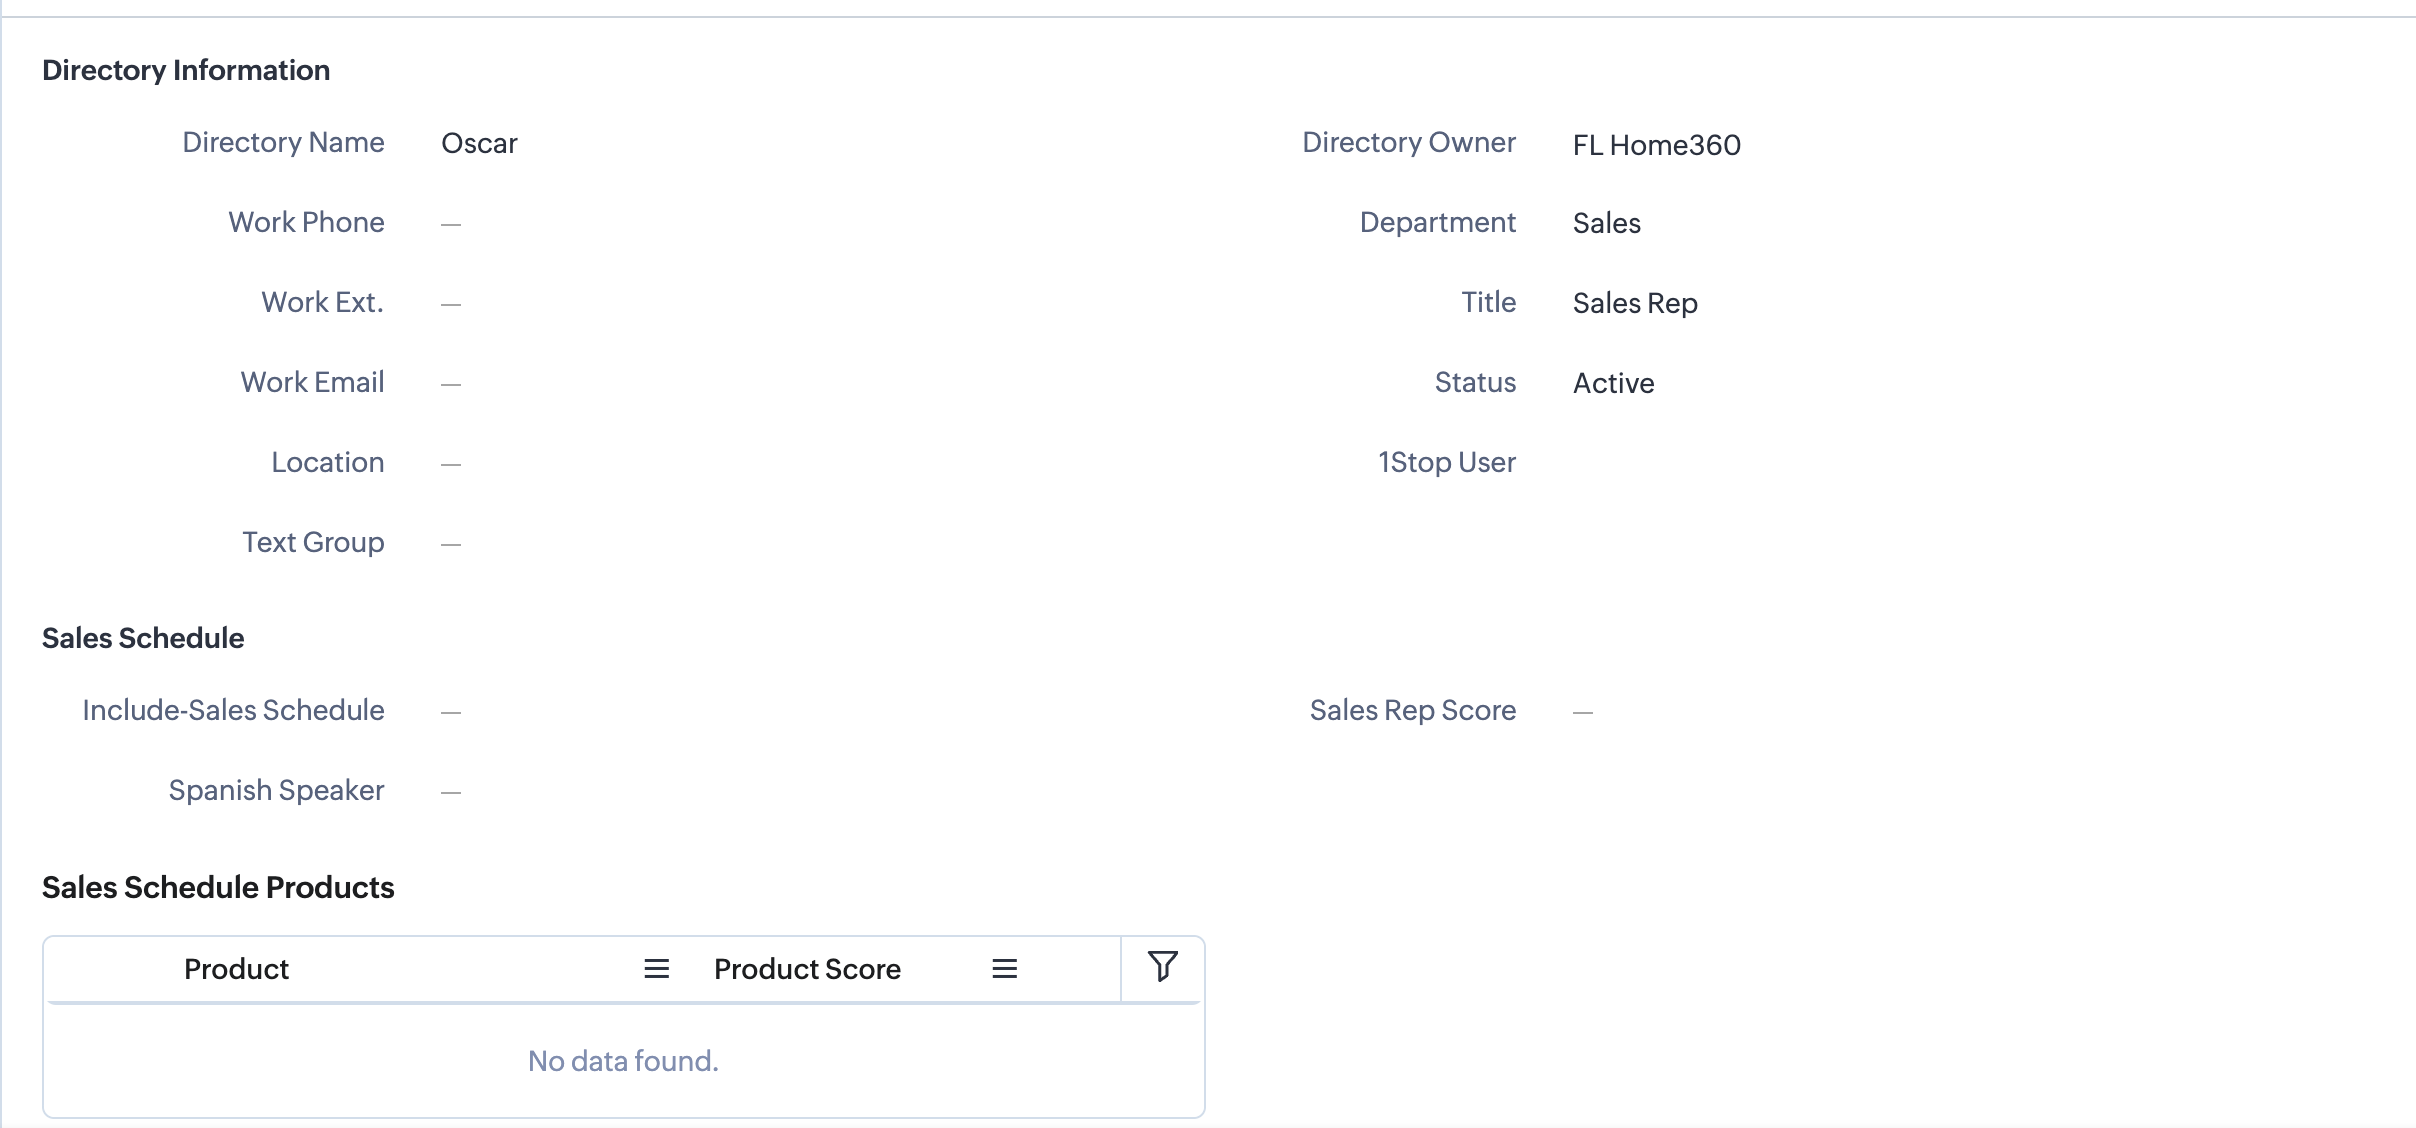Click the empty Work Phone field
Screen dimensions: 2416x1128
click(451, 224)
